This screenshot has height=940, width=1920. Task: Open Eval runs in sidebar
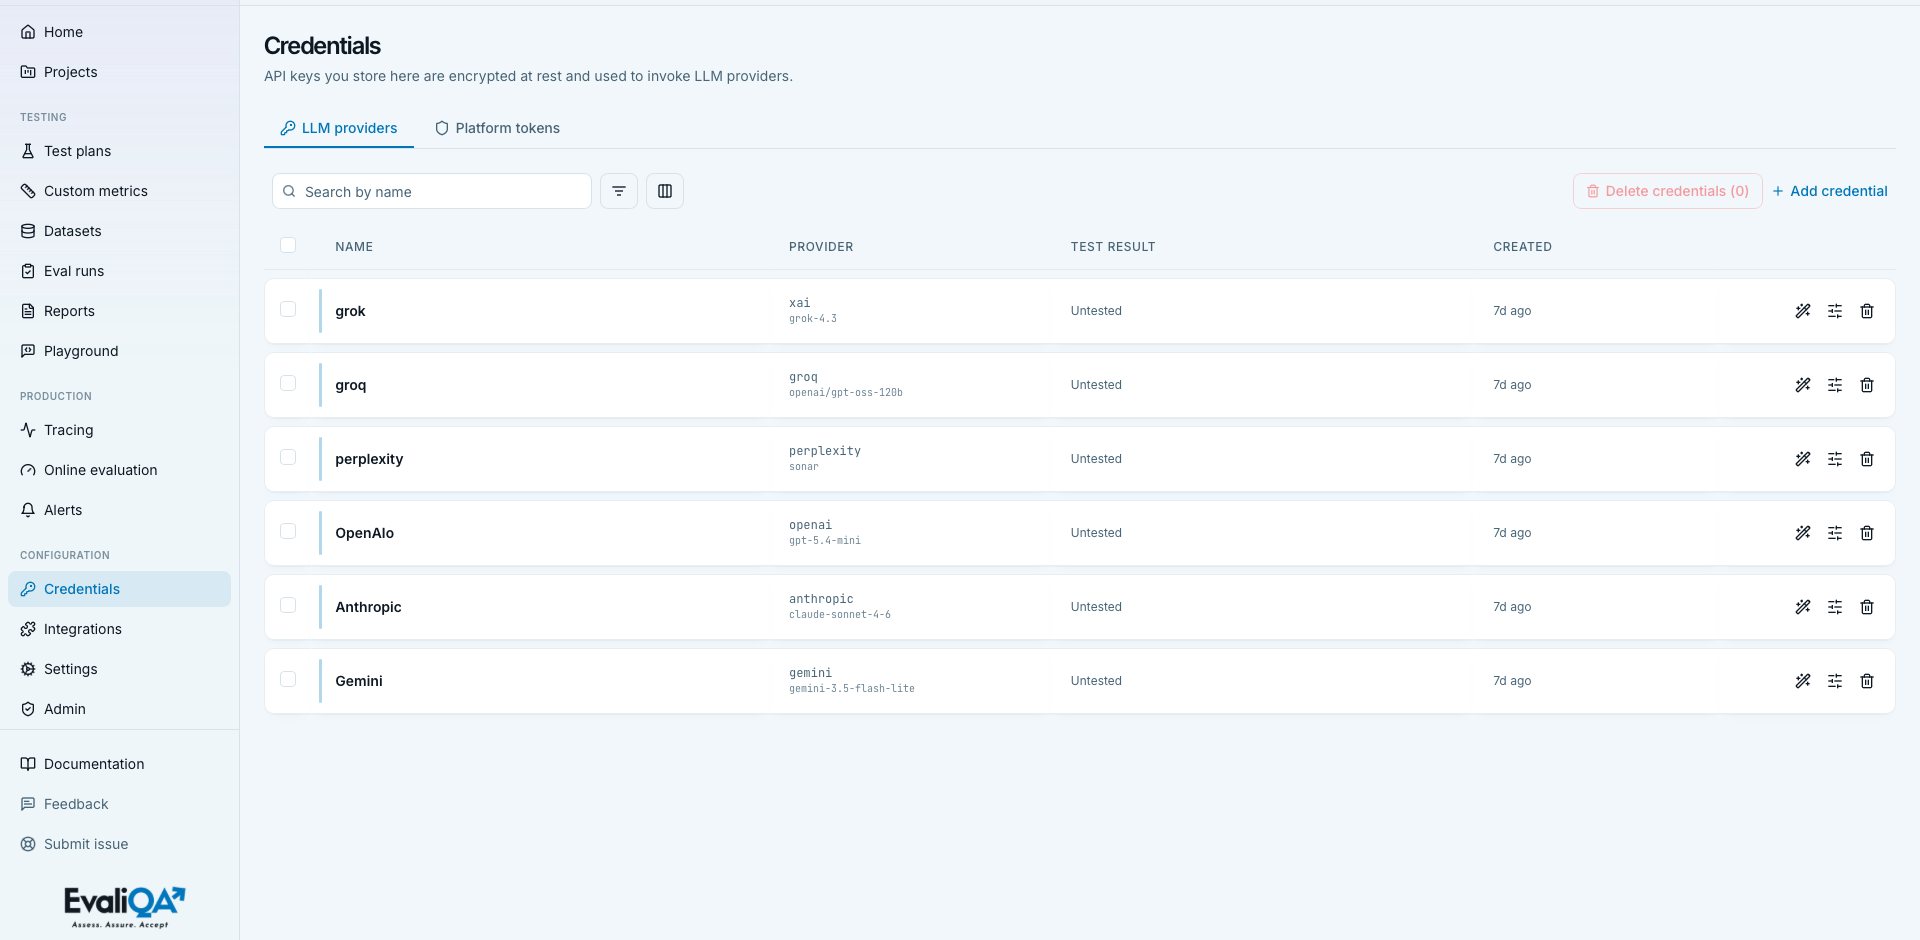tap(119, 271)
